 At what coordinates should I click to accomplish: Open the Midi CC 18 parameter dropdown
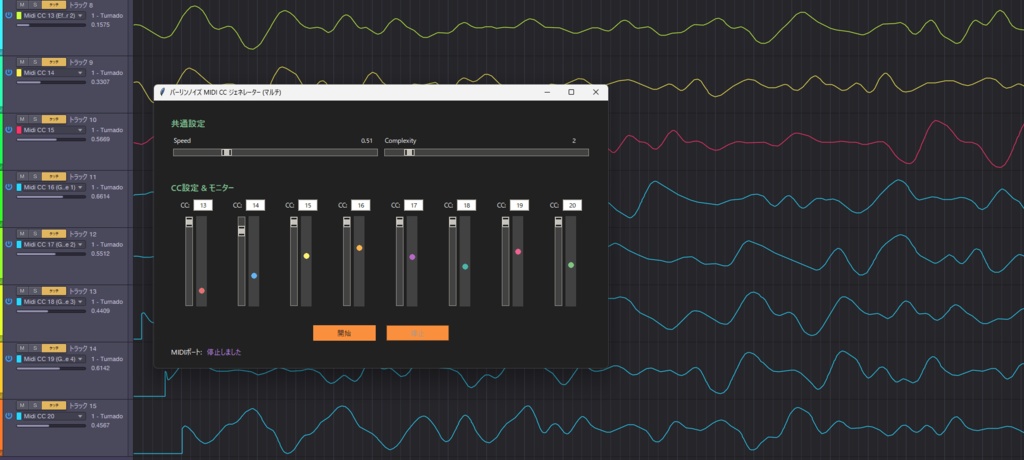(x=54, y=302)
